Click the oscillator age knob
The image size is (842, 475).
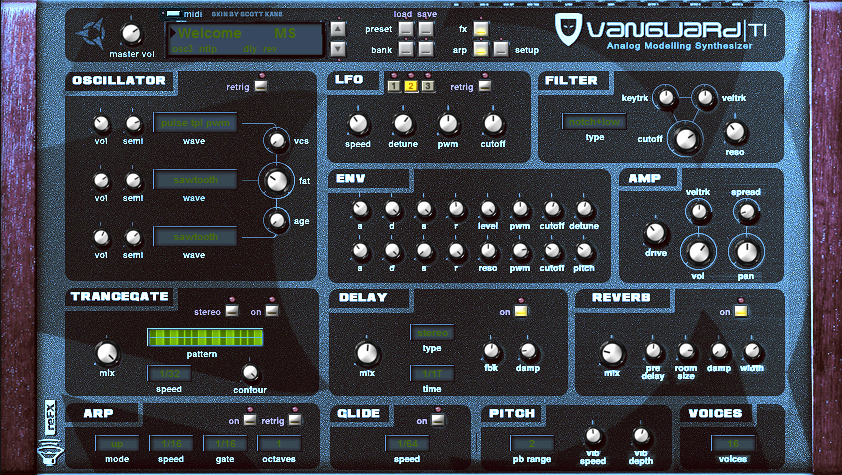coord(277,220)
